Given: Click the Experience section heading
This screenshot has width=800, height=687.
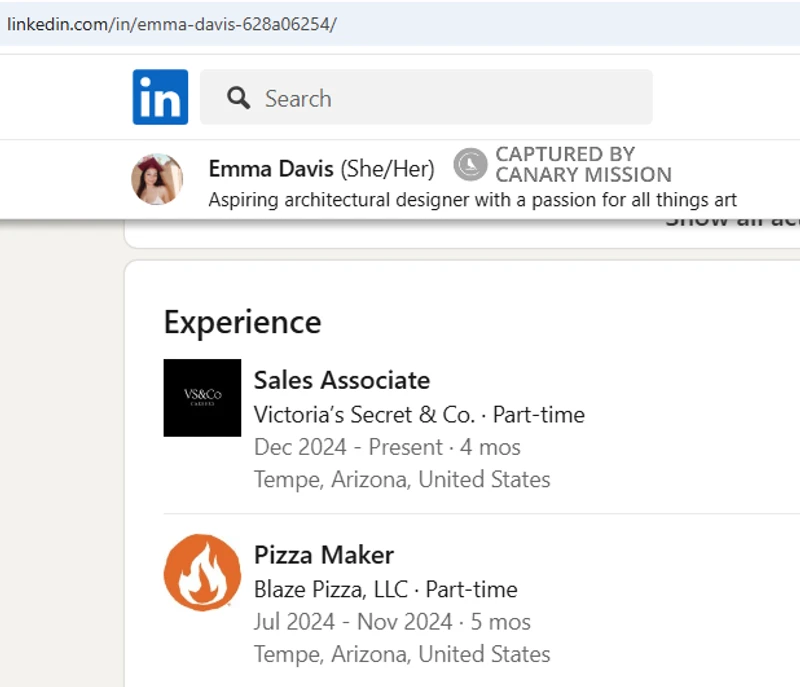Looking at the screenshot, I should coord(242,322).
